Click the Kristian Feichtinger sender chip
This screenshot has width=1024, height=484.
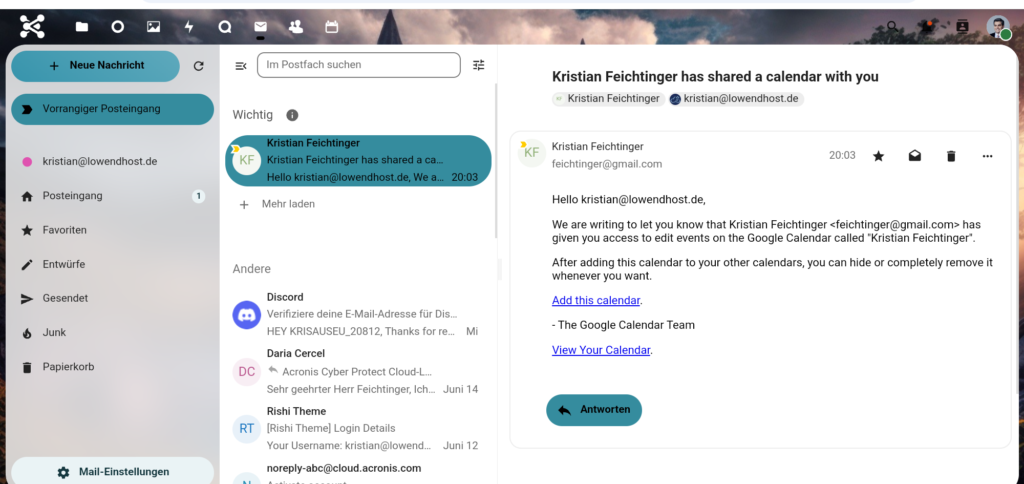click(608, 99)
